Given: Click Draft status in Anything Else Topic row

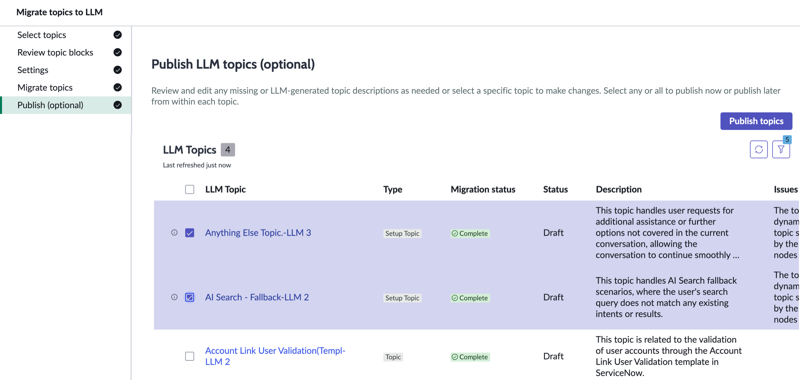Looking at the screenshot, I should point(554,233).
